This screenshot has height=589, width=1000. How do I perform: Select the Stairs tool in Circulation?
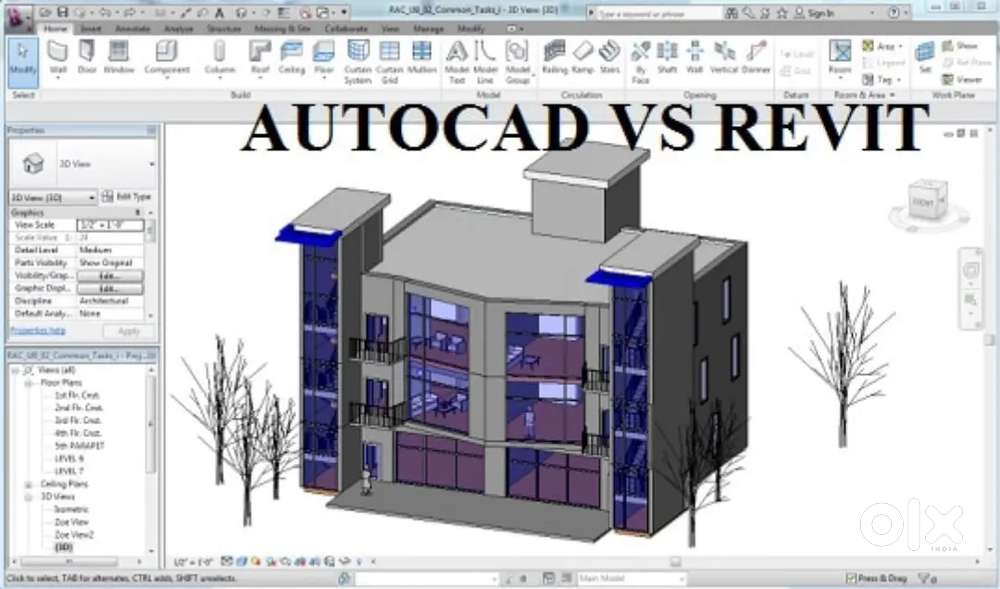(609, 56)
